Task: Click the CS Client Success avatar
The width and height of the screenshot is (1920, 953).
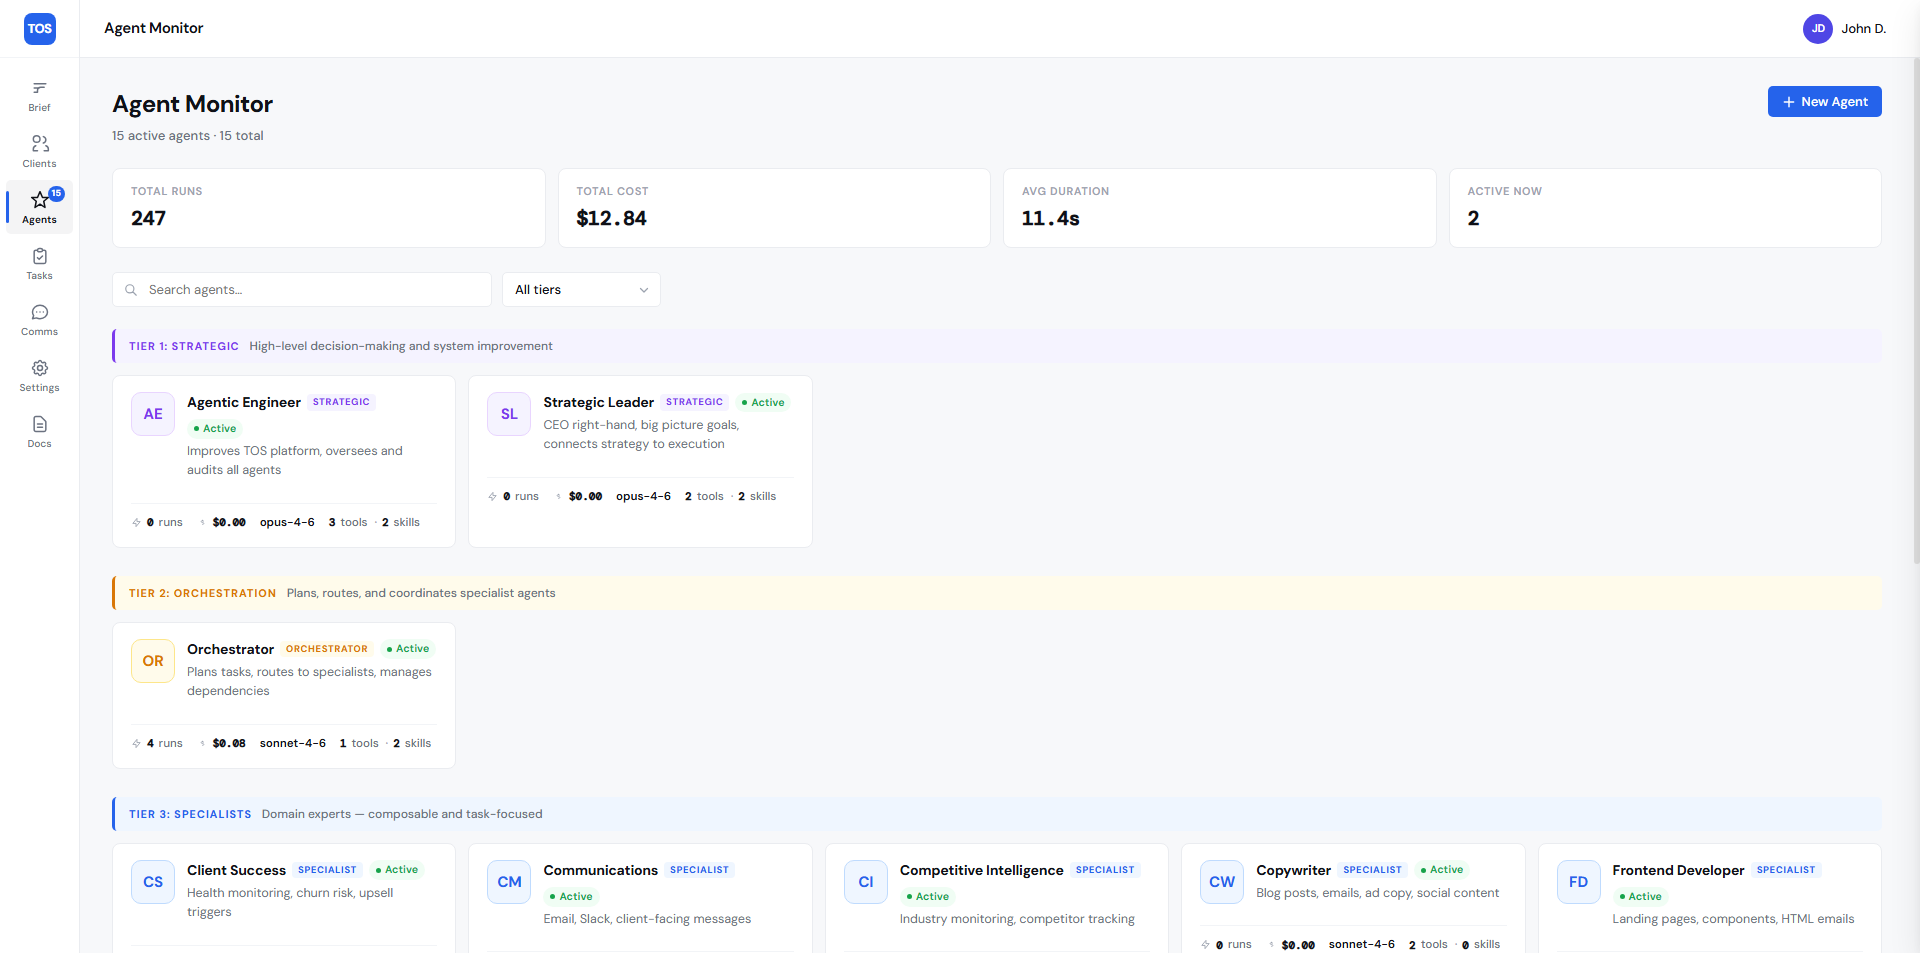Action: click(x=153, y=882)
